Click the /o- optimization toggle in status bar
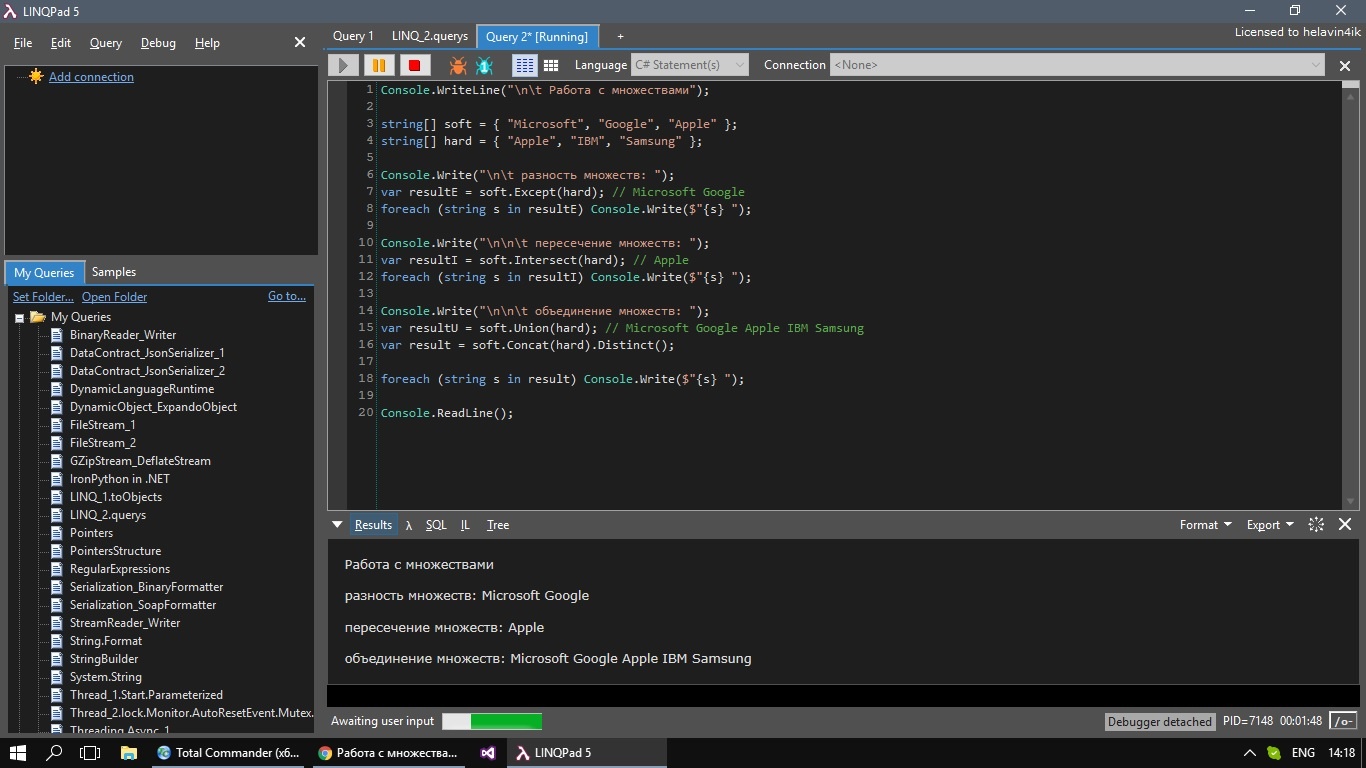The width and height of the screenshot is (1366, 768). click(1344, 721)
